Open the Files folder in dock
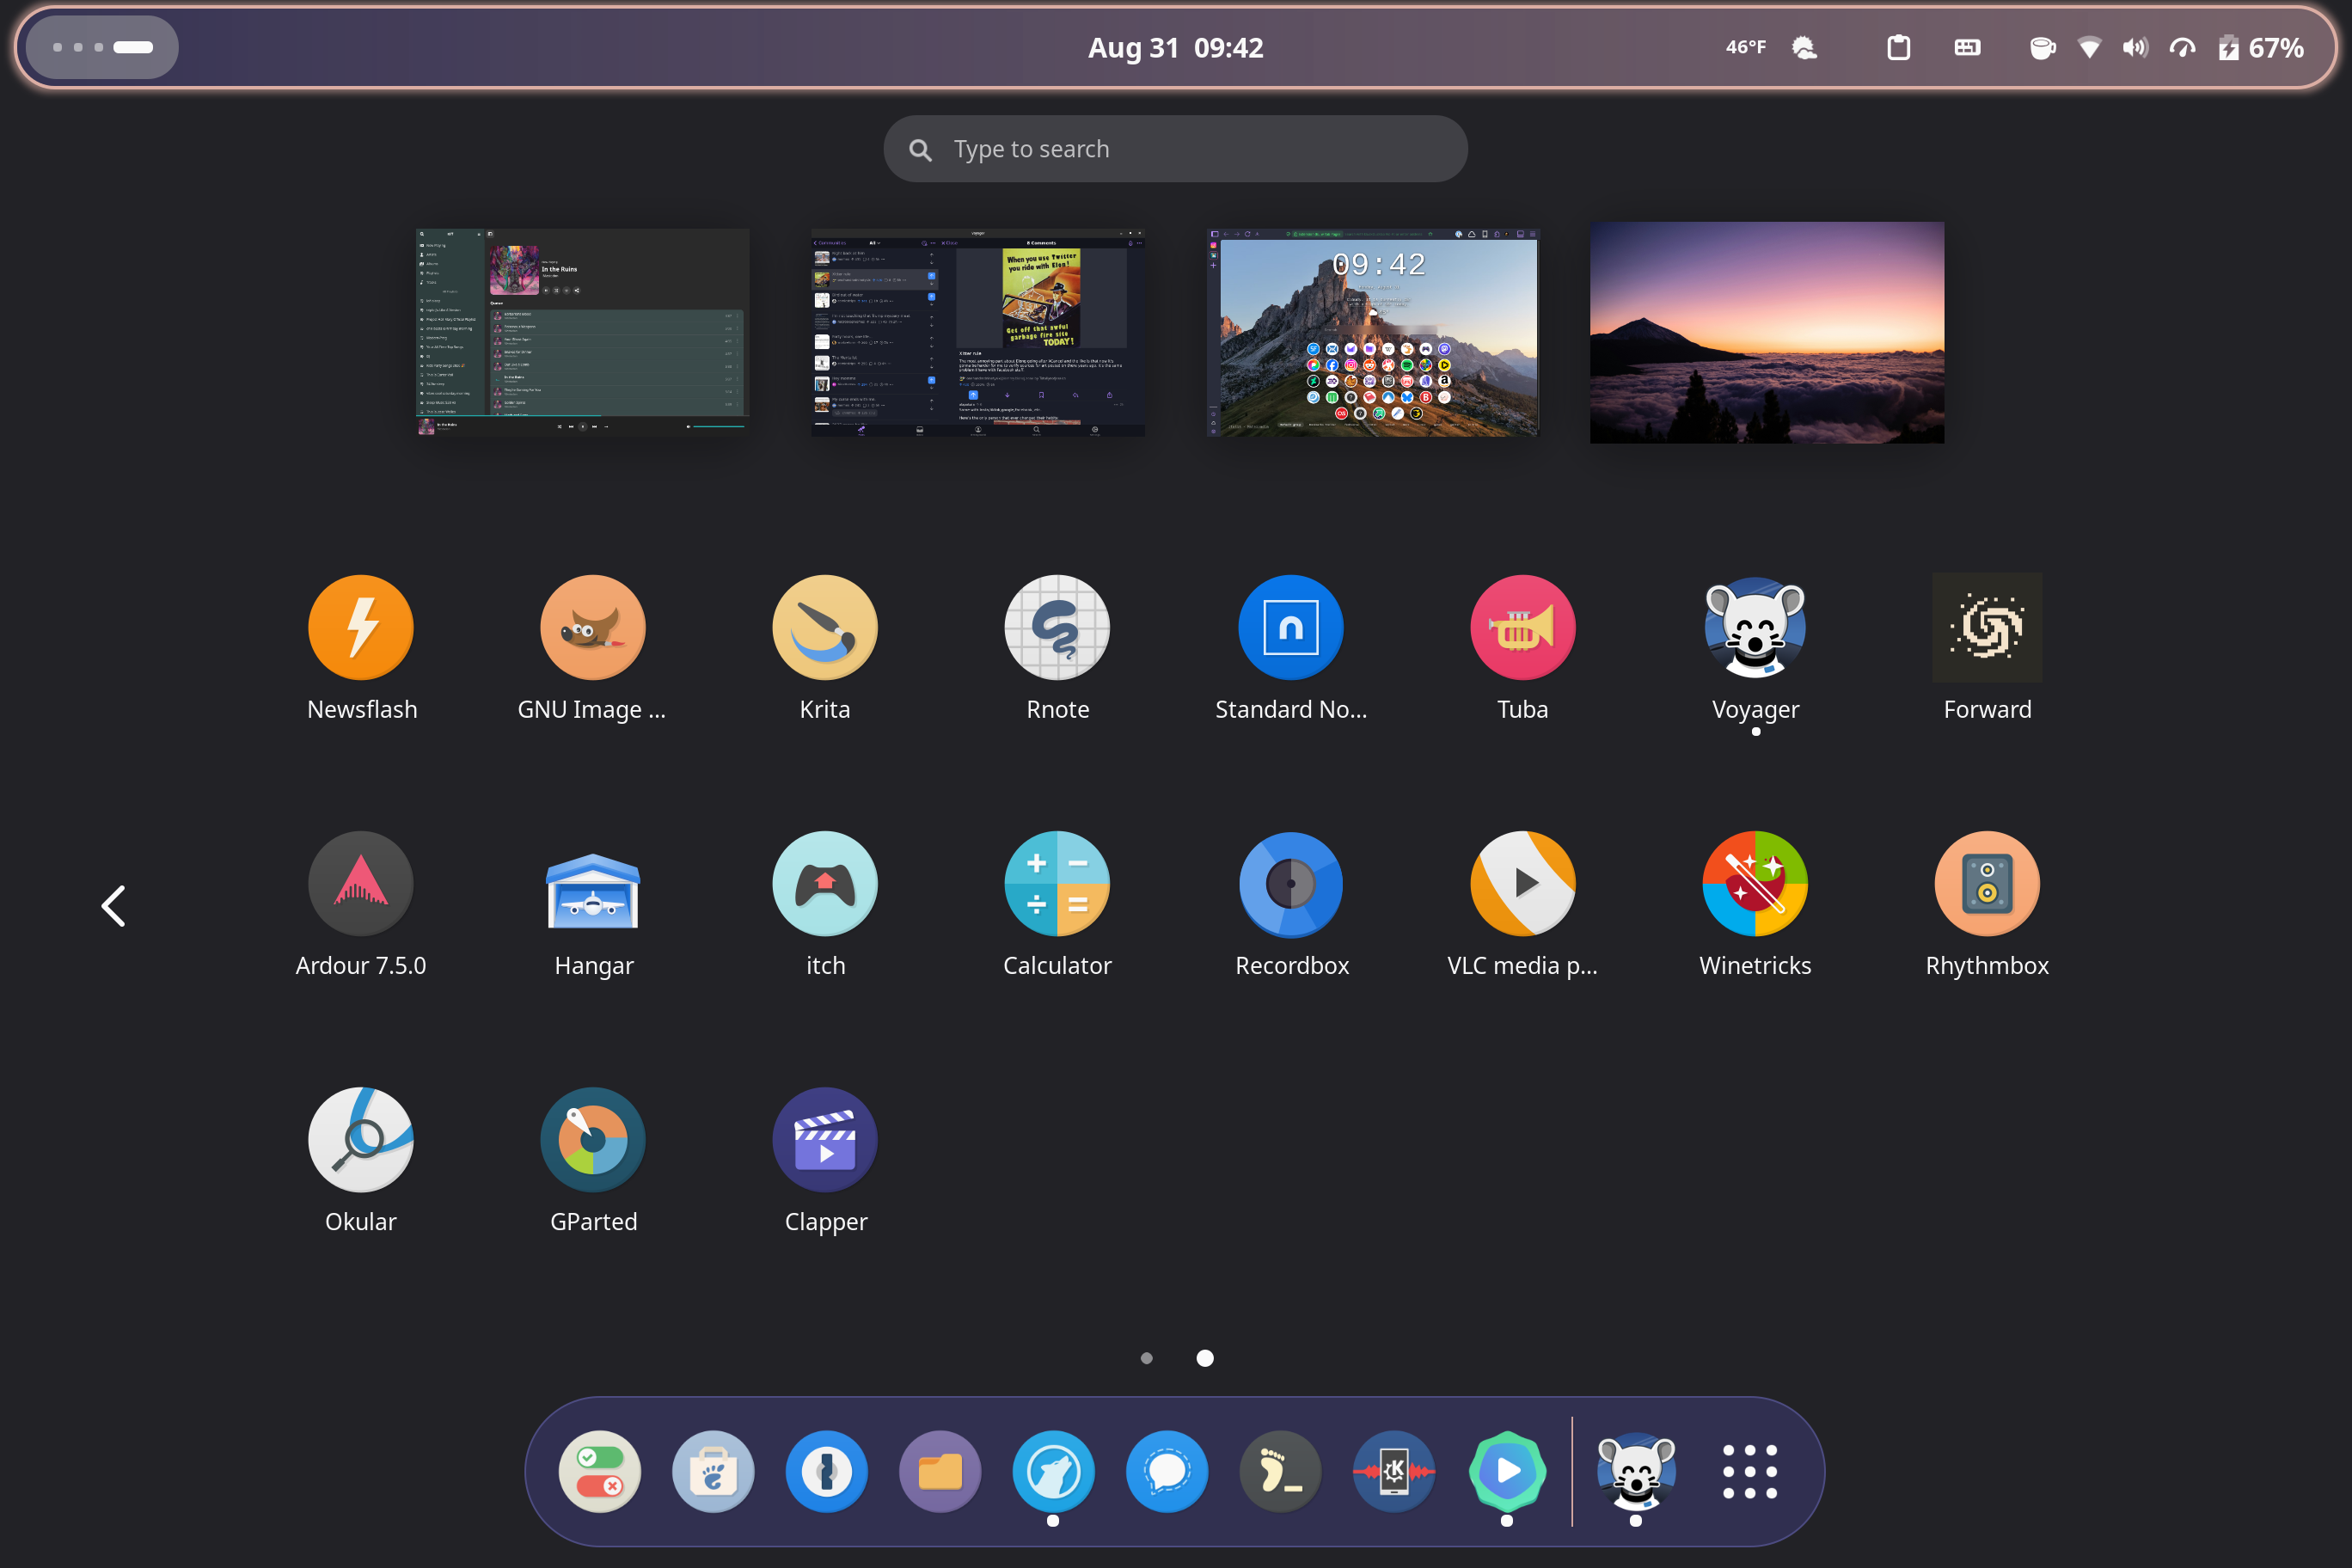 coord(940,1471)
